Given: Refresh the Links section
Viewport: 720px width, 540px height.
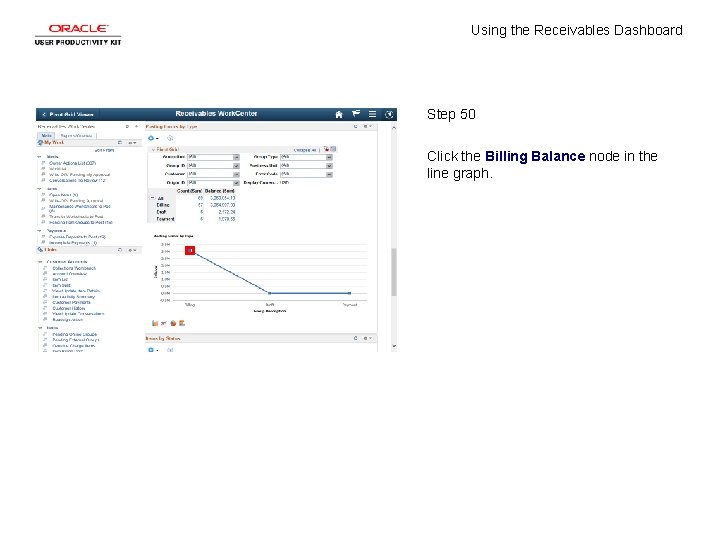Looking at the screenshot, I should 120,250.
